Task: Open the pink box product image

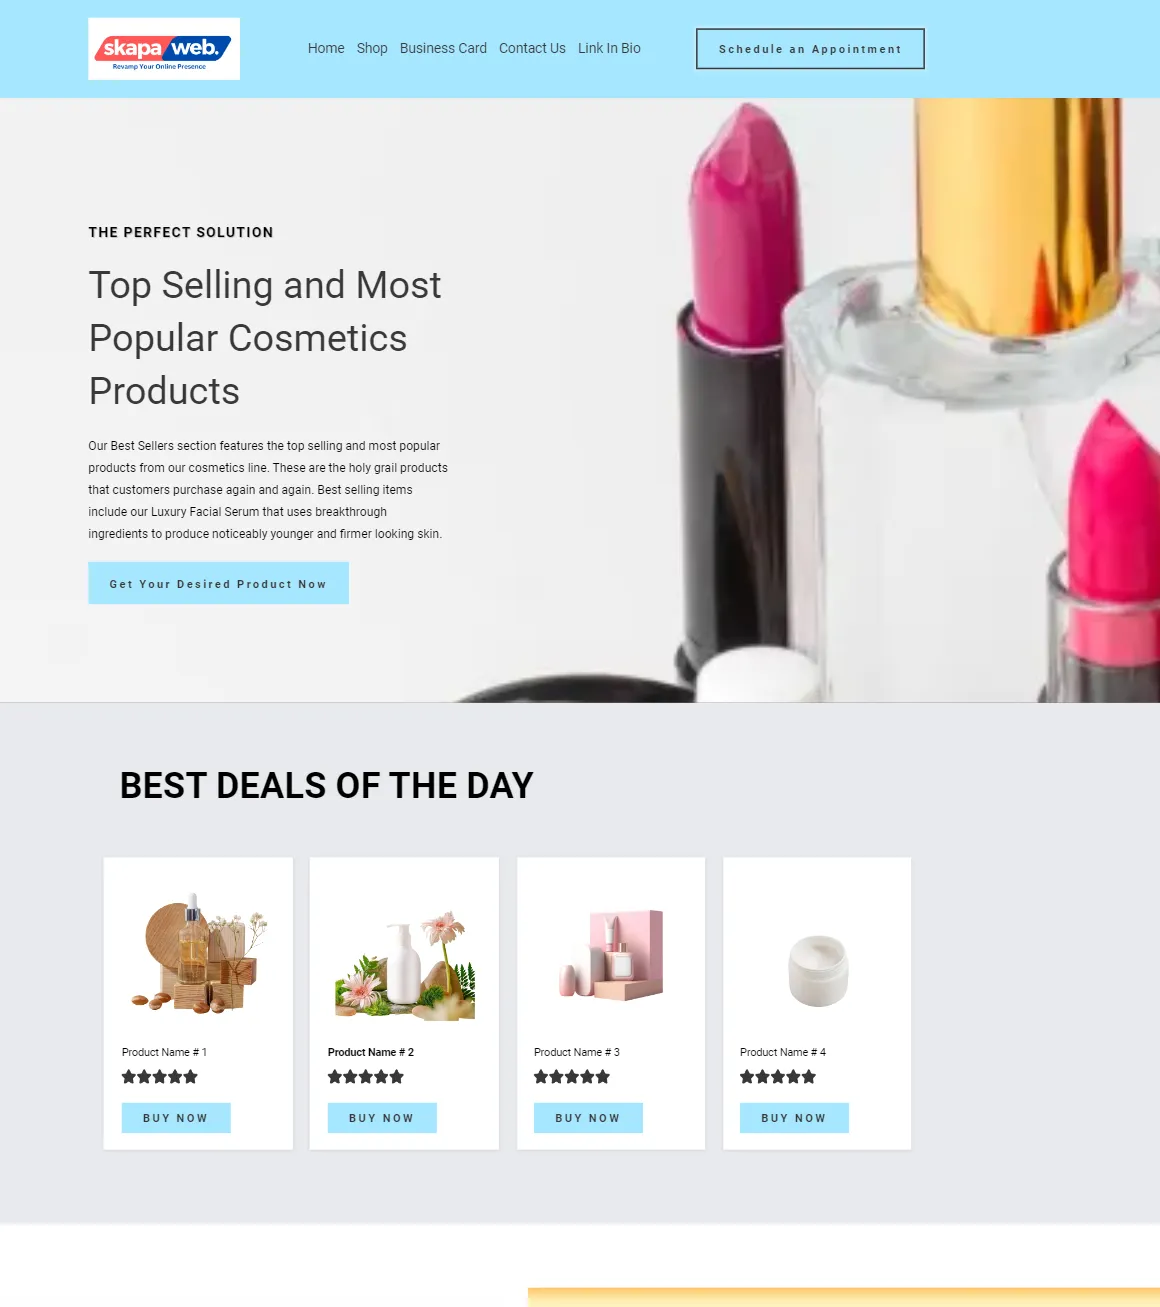Action: point(611,954)
